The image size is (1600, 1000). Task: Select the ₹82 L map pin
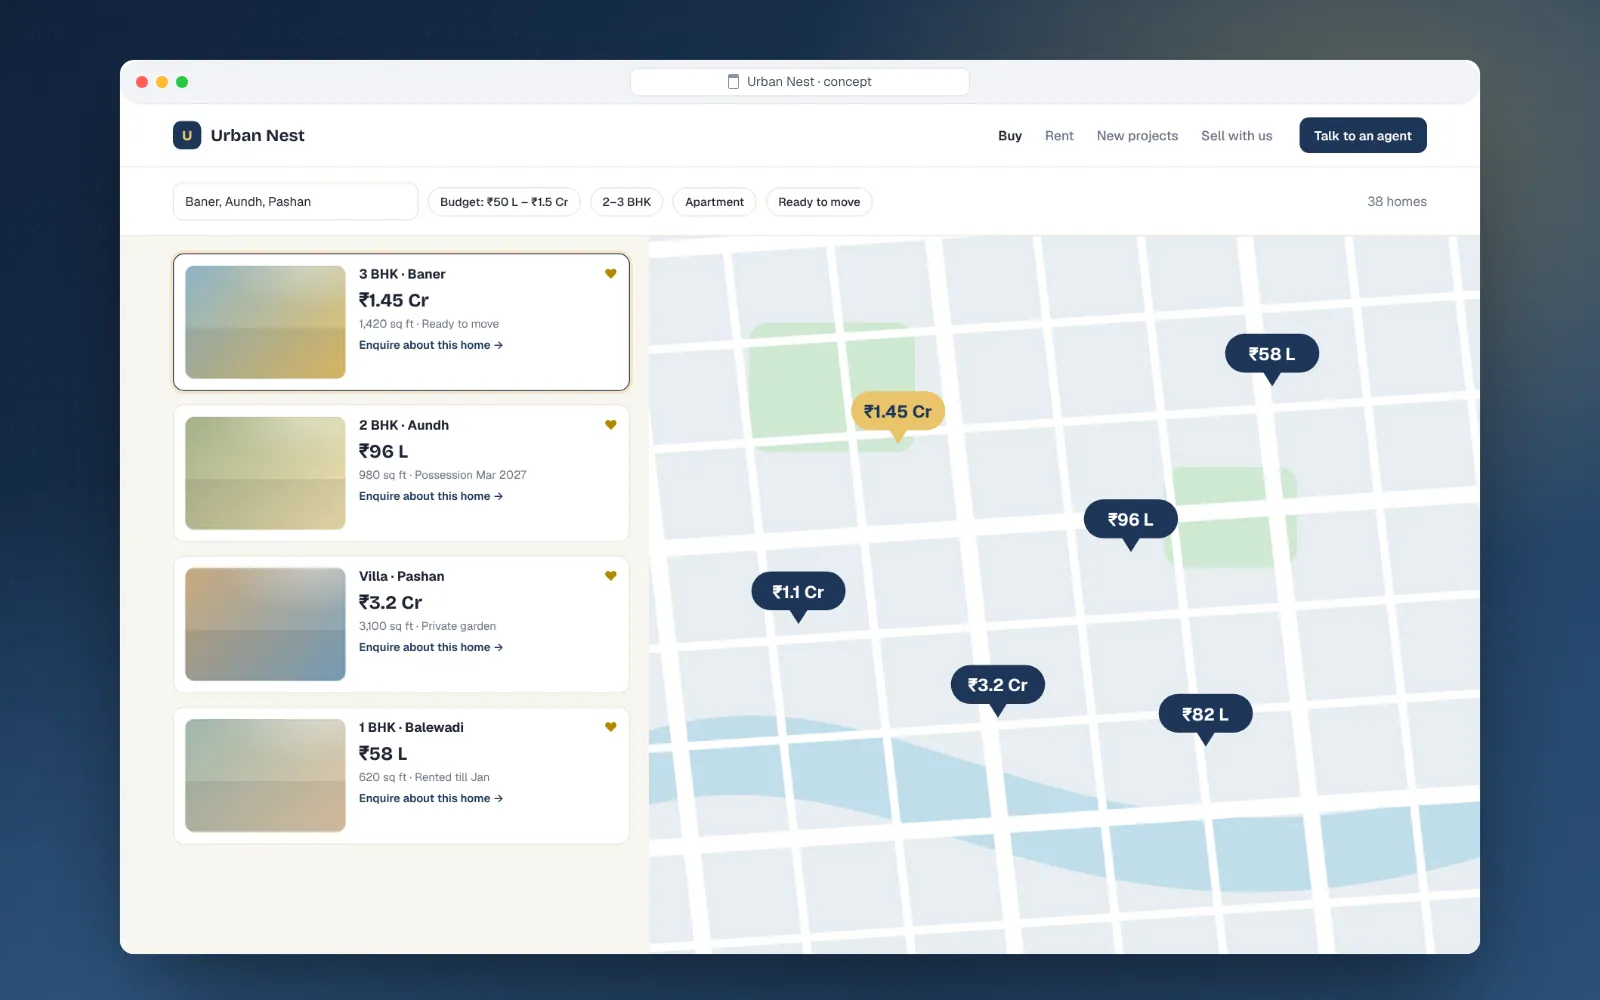(1206, 715)
